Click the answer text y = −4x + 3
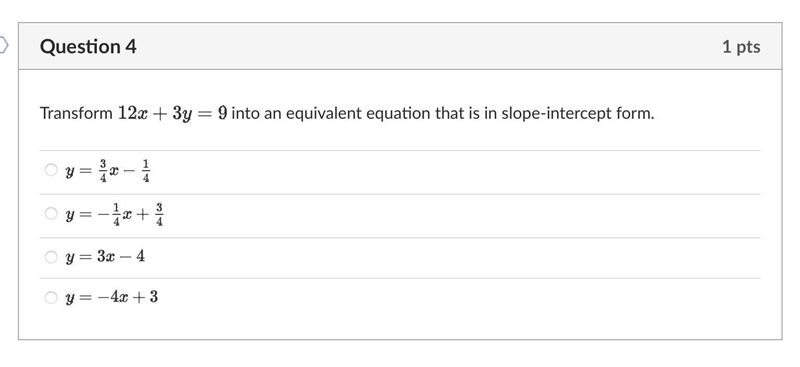Viewport: 800px width, 367px height. point(112,297)
